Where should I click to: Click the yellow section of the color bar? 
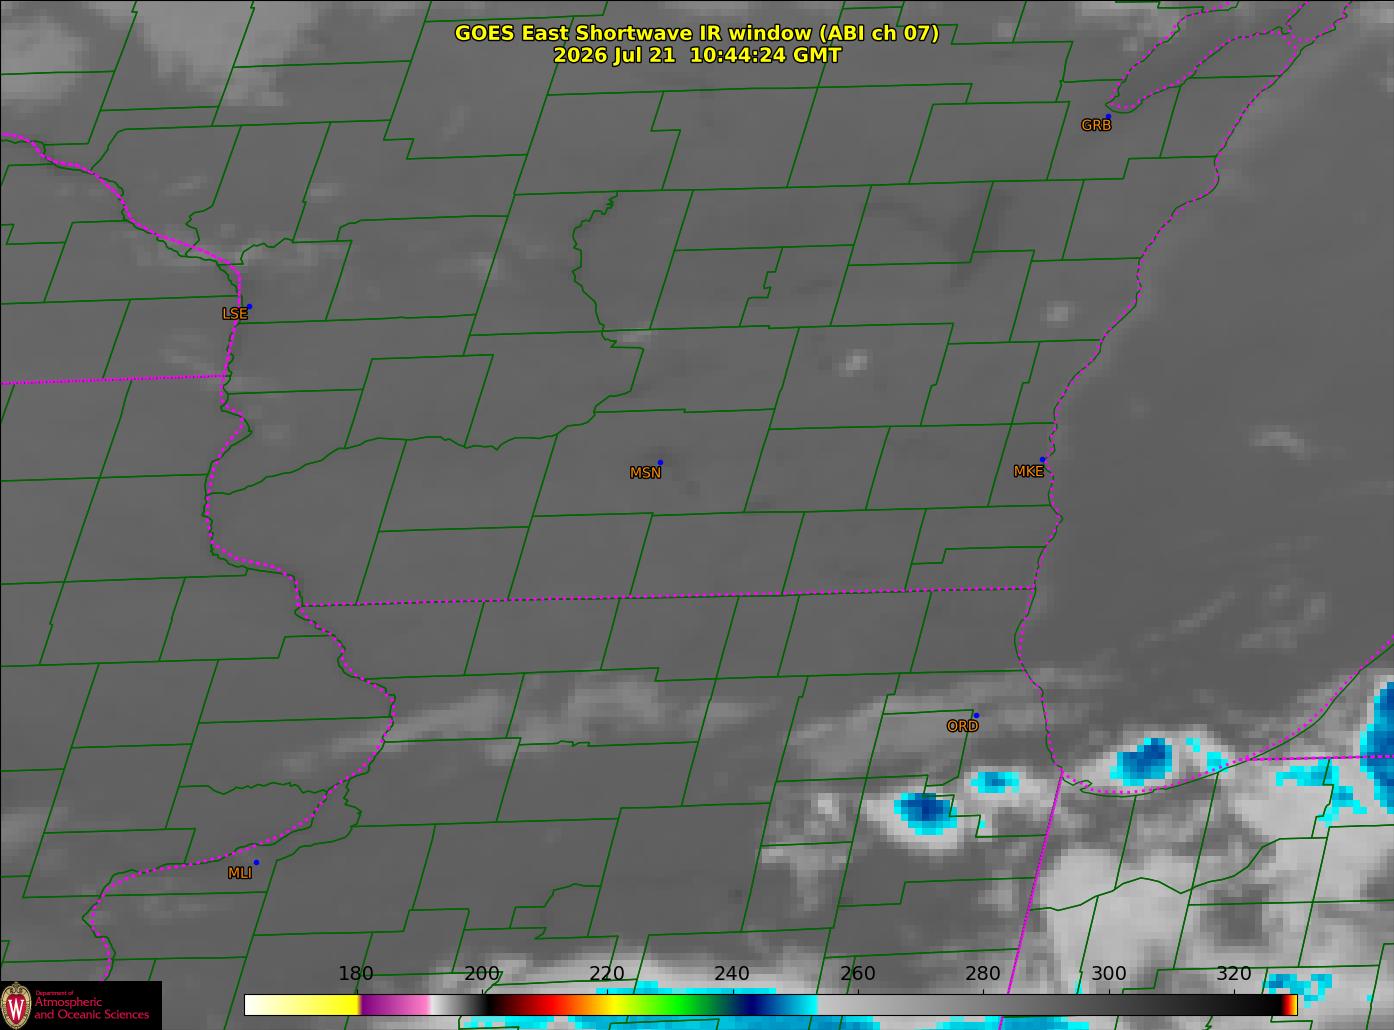320,1004
